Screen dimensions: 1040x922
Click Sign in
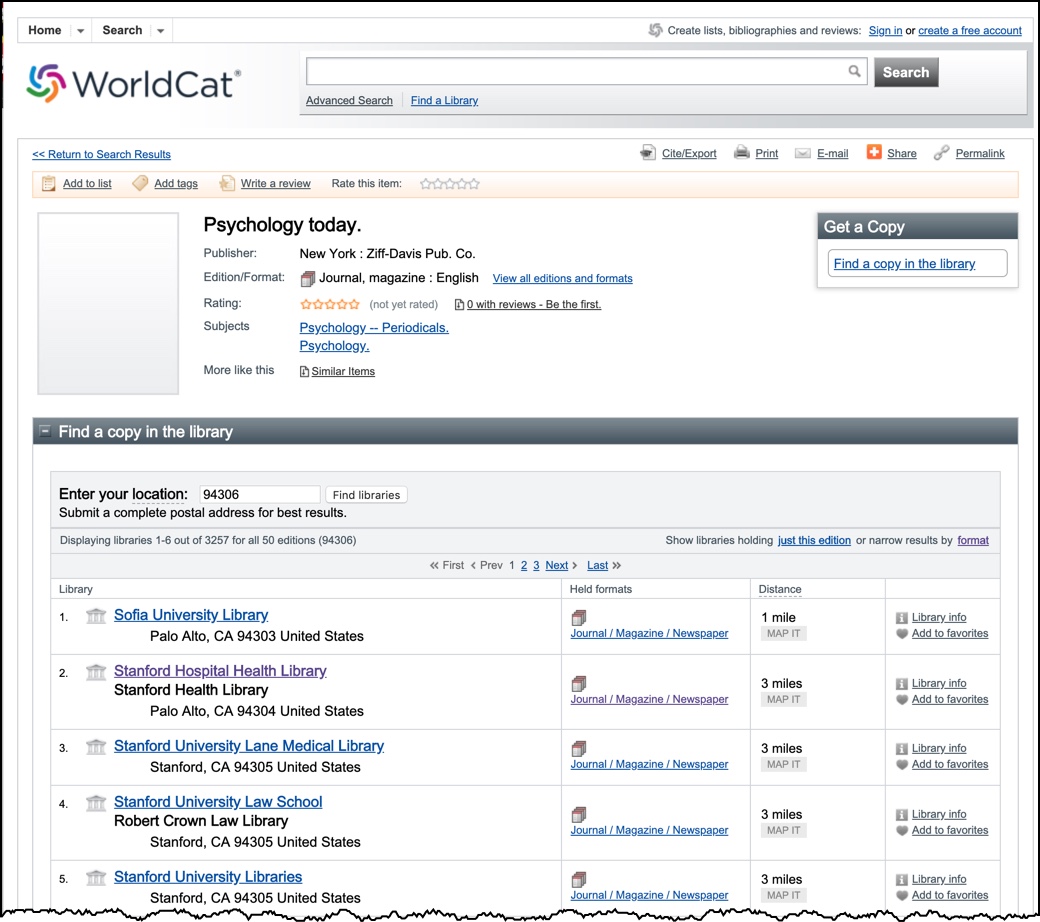tap(885, 30)
